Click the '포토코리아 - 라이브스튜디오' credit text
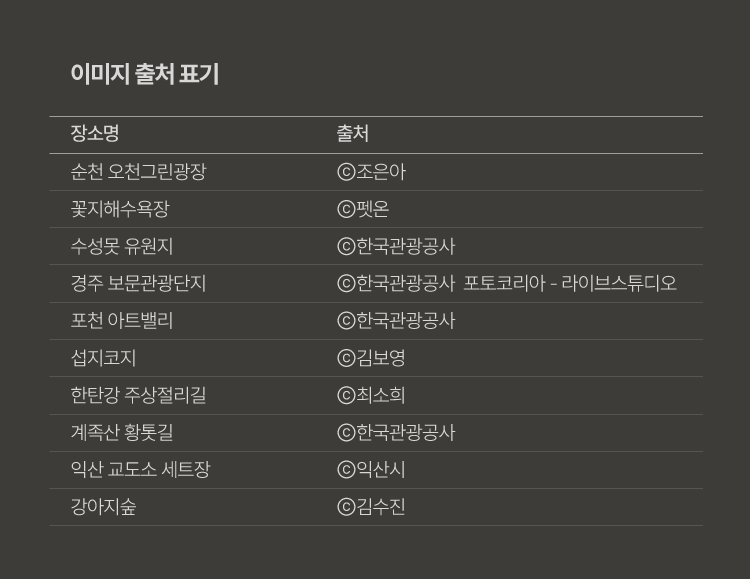This screenshot has width=750, height=579. point(570,283)
